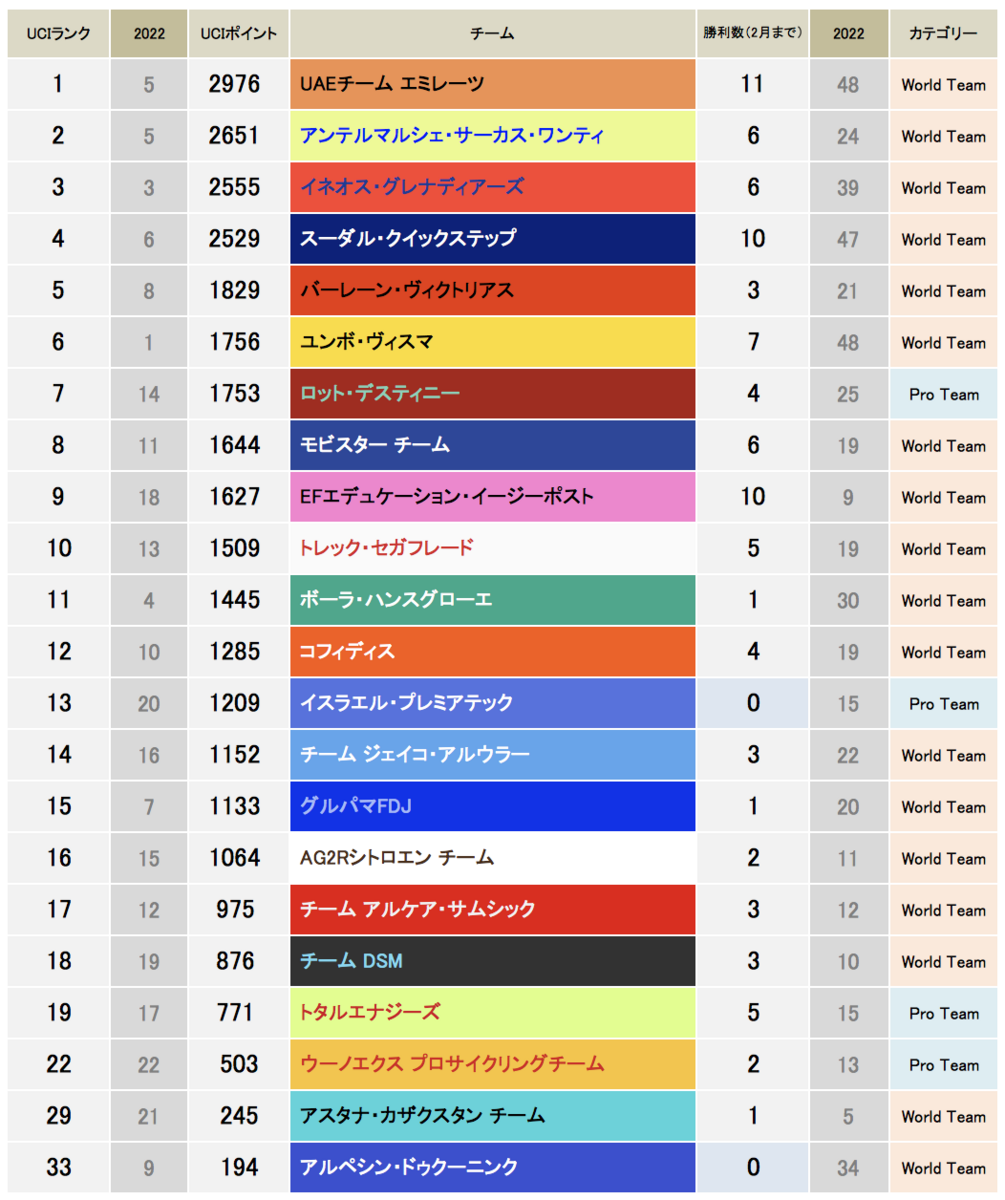The height and width of the screenshot is (1200, 1005).
Task: Click the 2555 UCI points value
Action: pyautogui.click(x=234, y=188)
